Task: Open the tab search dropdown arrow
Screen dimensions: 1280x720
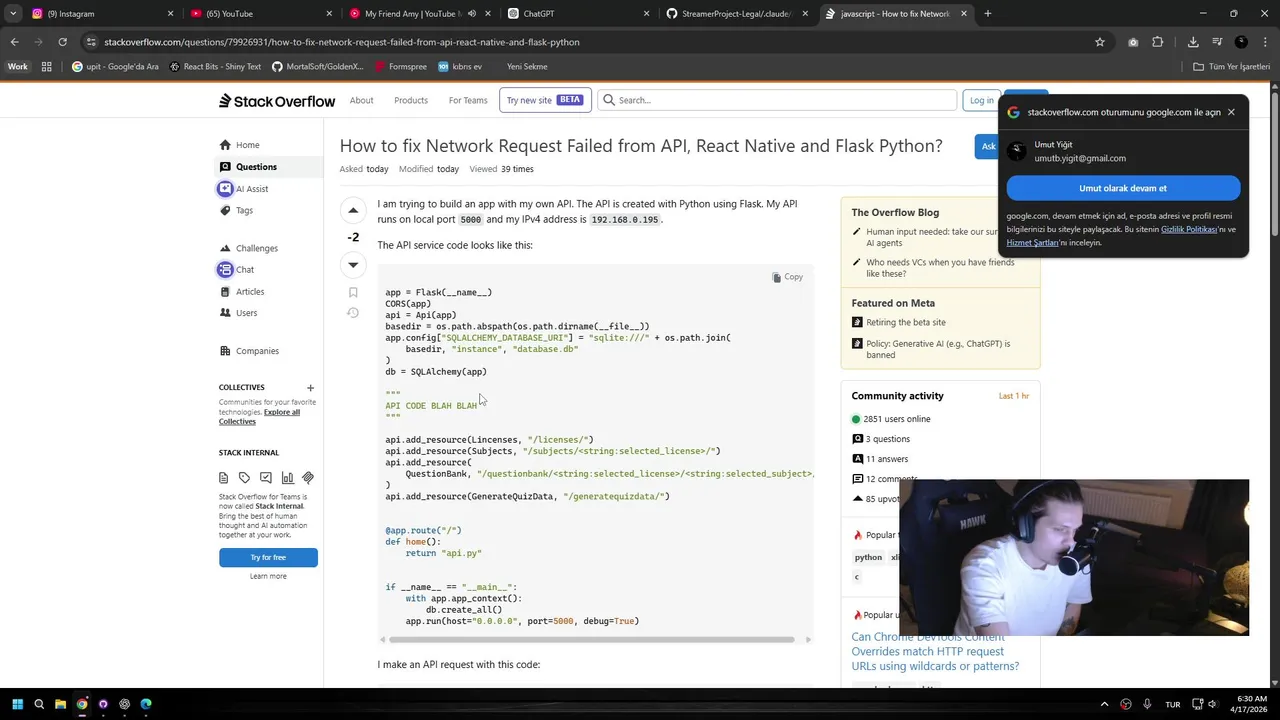Action: tap(13, 14)
